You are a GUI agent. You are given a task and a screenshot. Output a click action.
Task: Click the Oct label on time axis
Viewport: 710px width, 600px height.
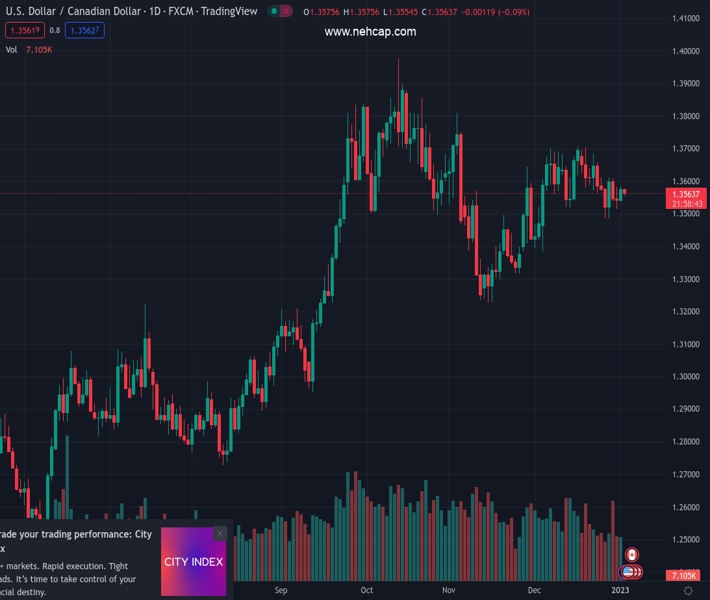[367, 590]
